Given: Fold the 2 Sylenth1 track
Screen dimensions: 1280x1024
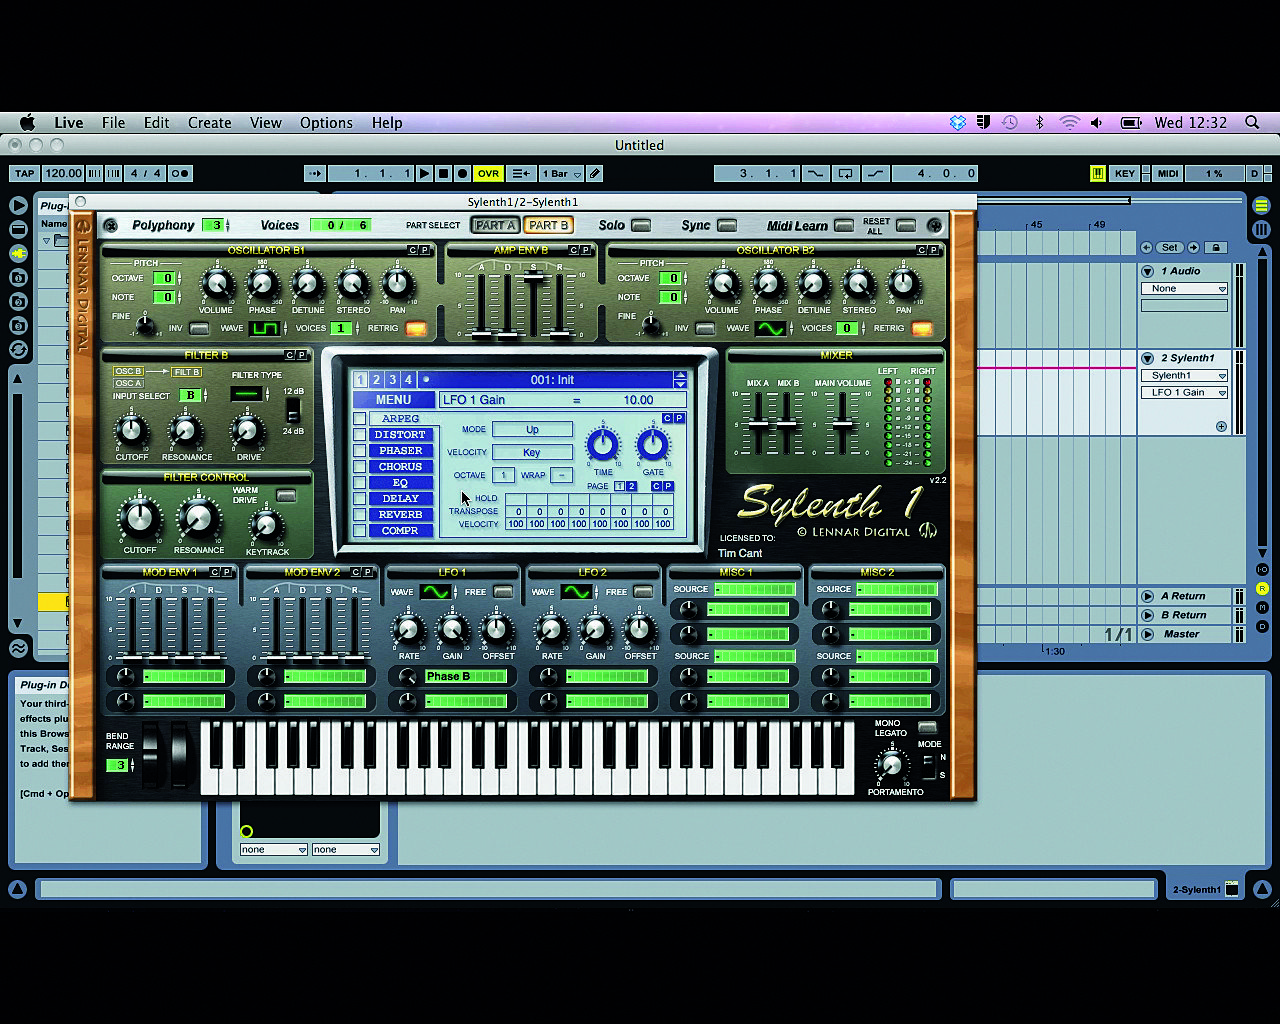Looking at the screenshot, I should tap(1148, 358).
